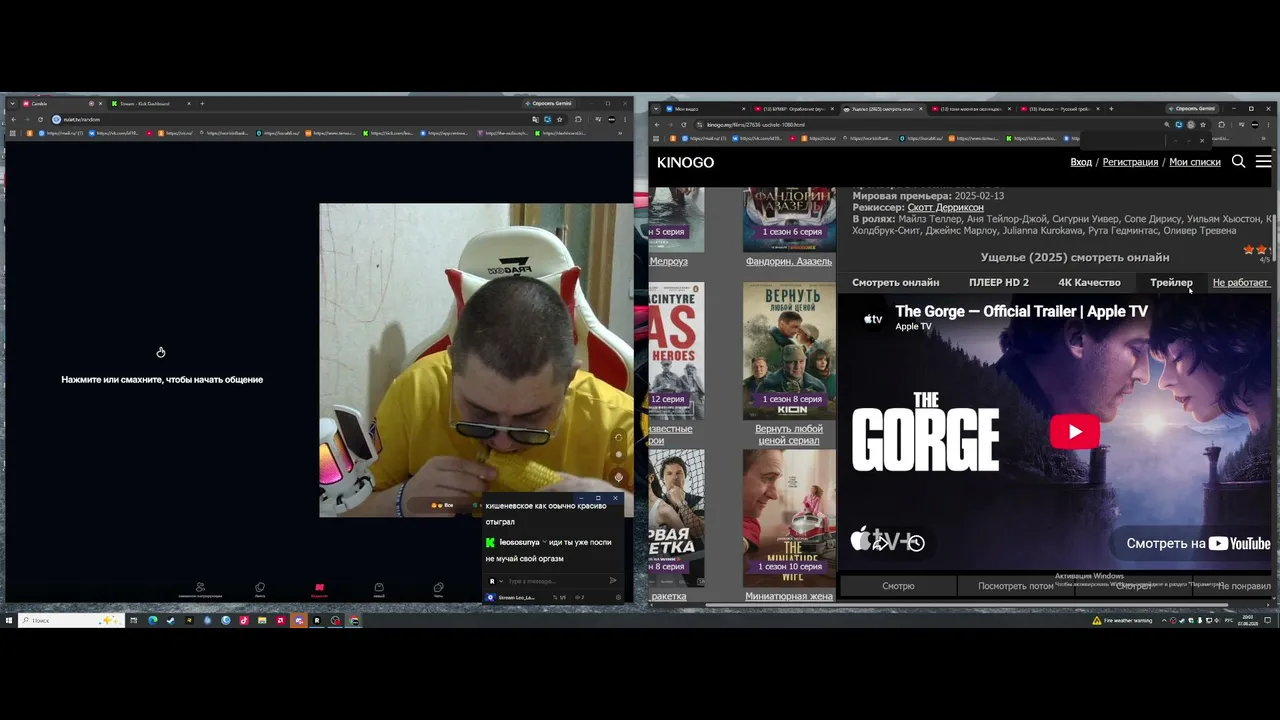This screenshot has width=1280, height=720.
Task: Select the "4K Качество" tab
Action: coord(1090,283)
